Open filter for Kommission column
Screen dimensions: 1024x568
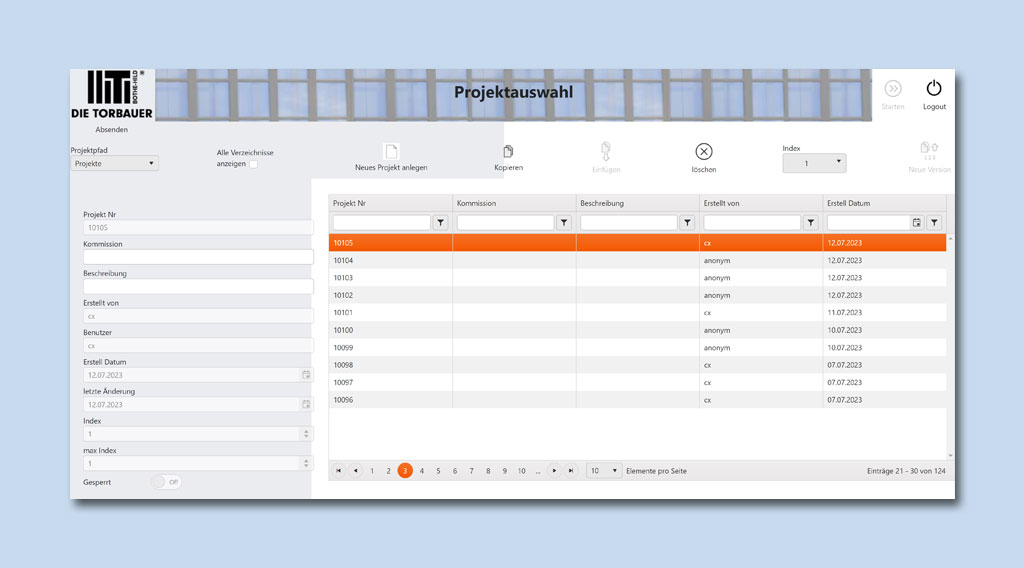coord(564,223)
